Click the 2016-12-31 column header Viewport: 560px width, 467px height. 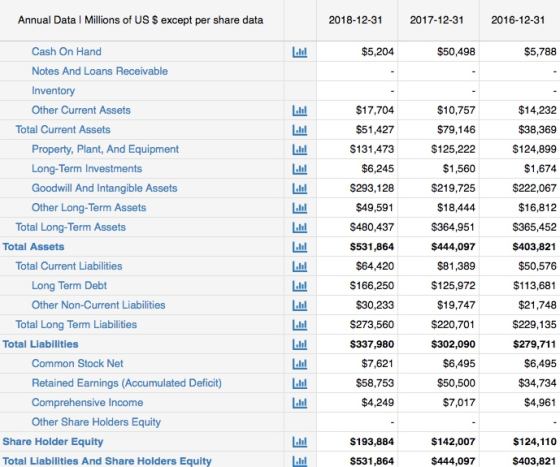pyautogui.click(x=518, y=20)
